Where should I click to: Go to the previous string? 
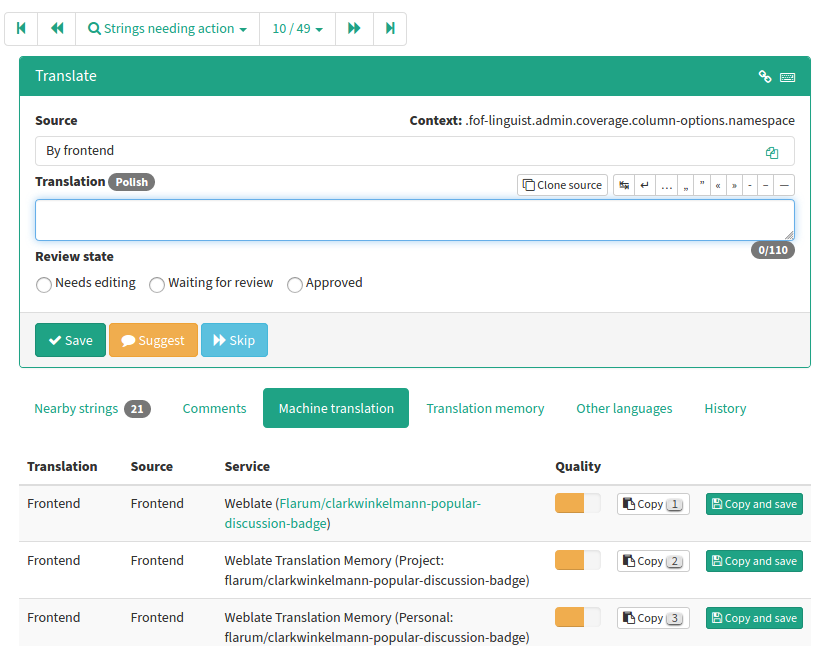click(x=57, y=28)
